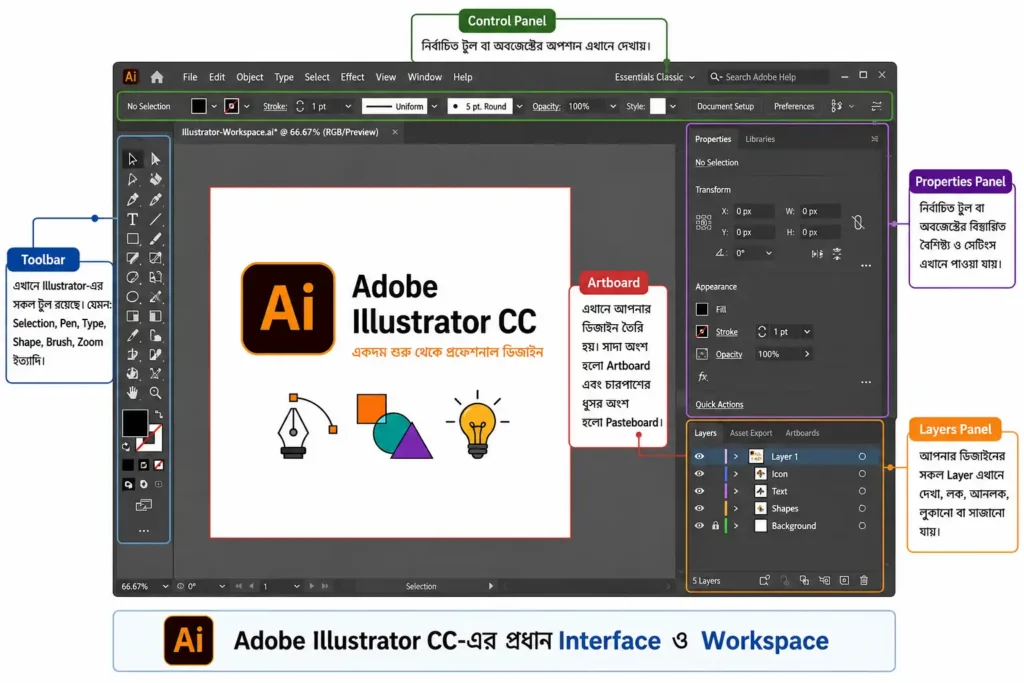This screenshot has width=1024, height=683.
Task: Expand the Text sublayer arrow
Action: [736, 491]
